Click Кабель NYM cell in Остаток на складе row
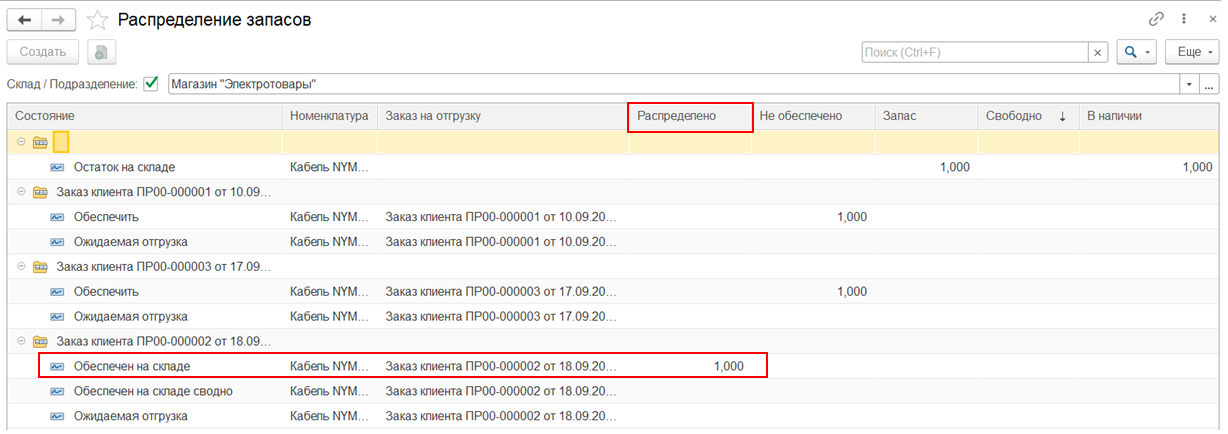 click(x=330, y=167)
